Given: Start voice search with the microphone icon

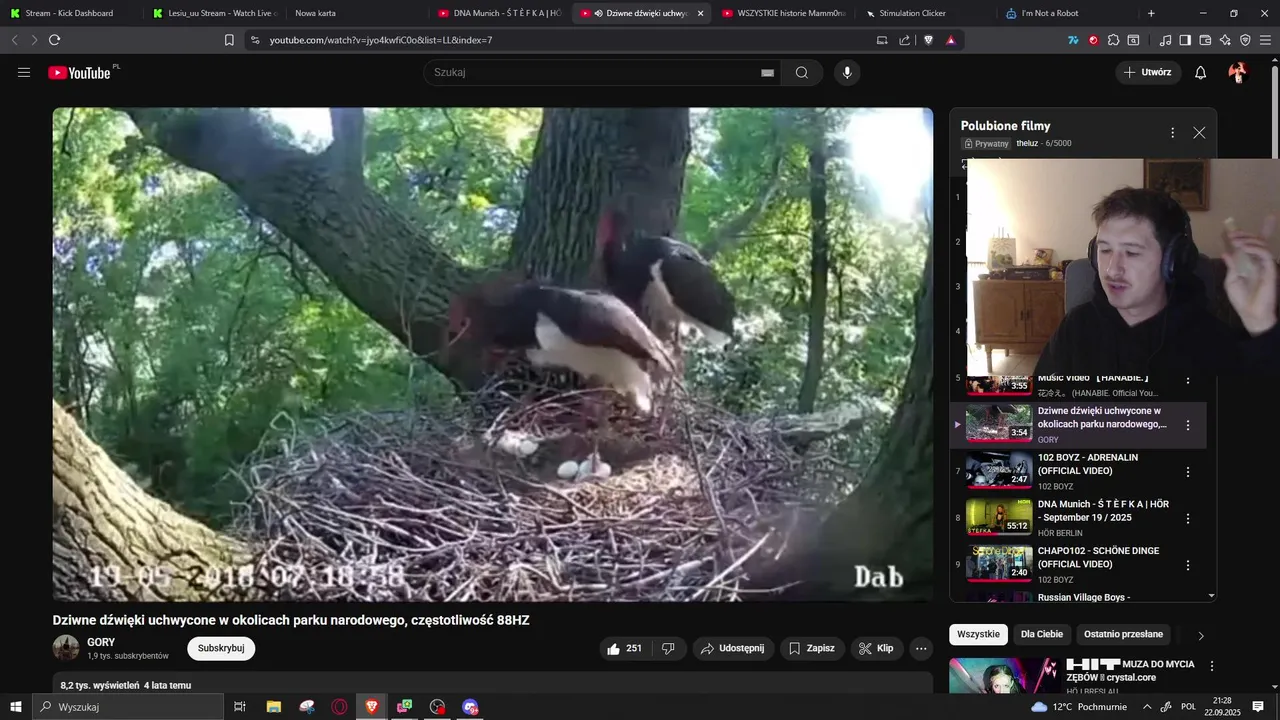Looking at the screenshot, I should tap(847, 72).
